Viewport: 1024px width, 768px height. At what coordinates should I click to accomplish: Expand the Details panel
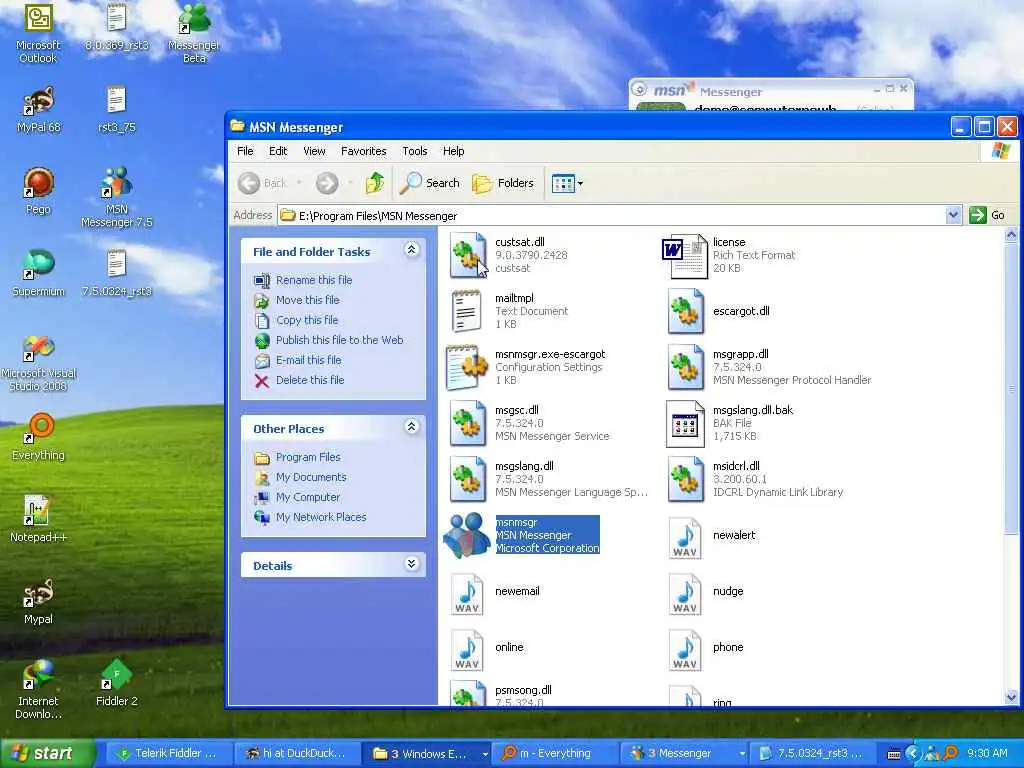click(411, 564)
